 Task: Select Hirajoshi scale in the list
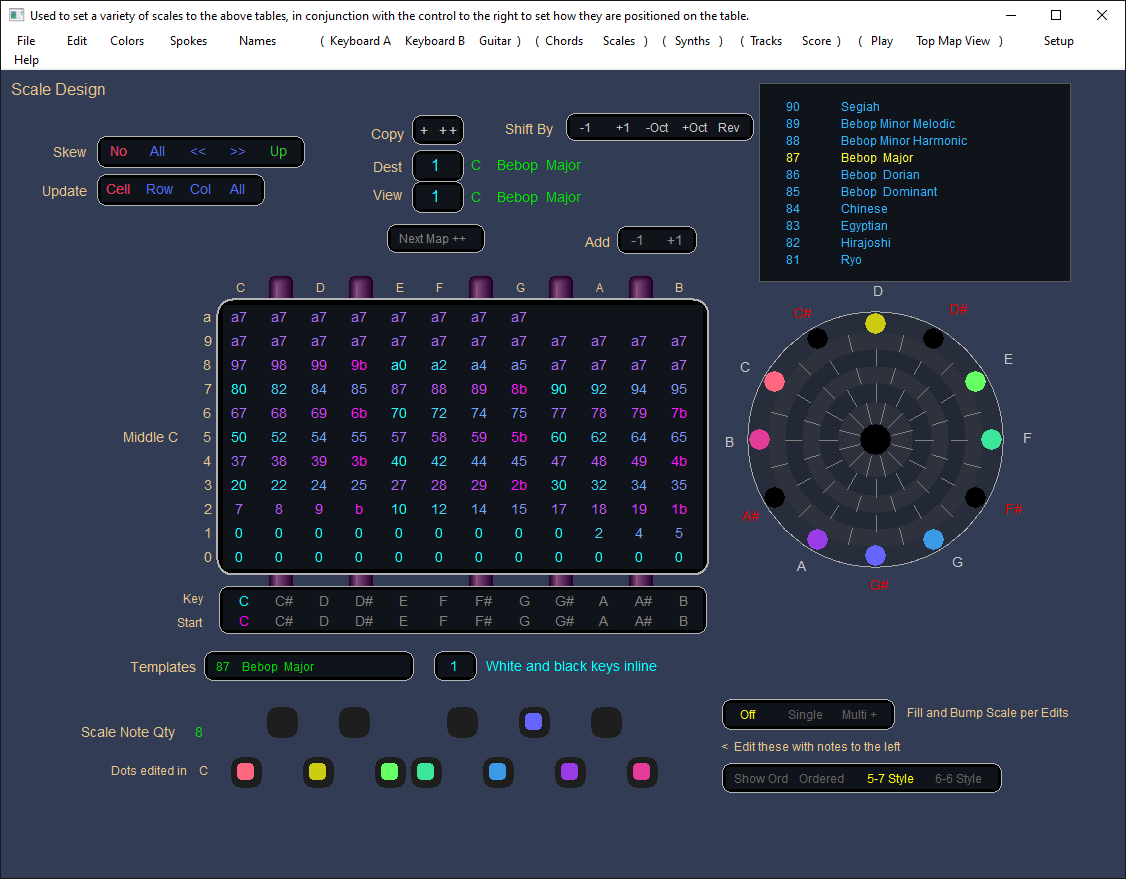click(865, 243)
